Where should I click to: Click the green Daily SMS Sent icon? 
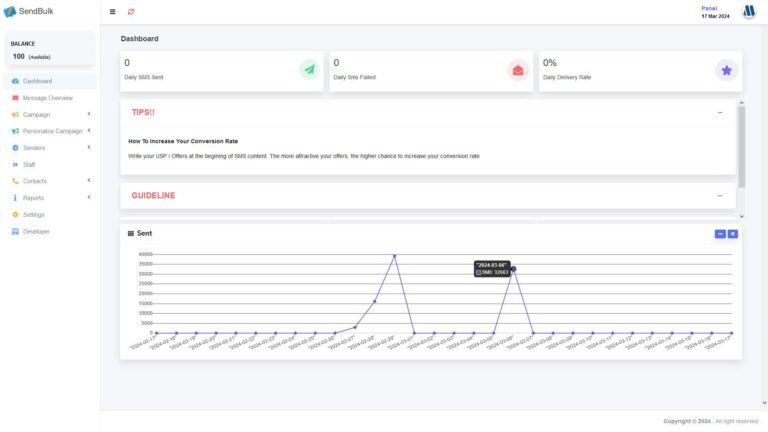coord(309,70)
